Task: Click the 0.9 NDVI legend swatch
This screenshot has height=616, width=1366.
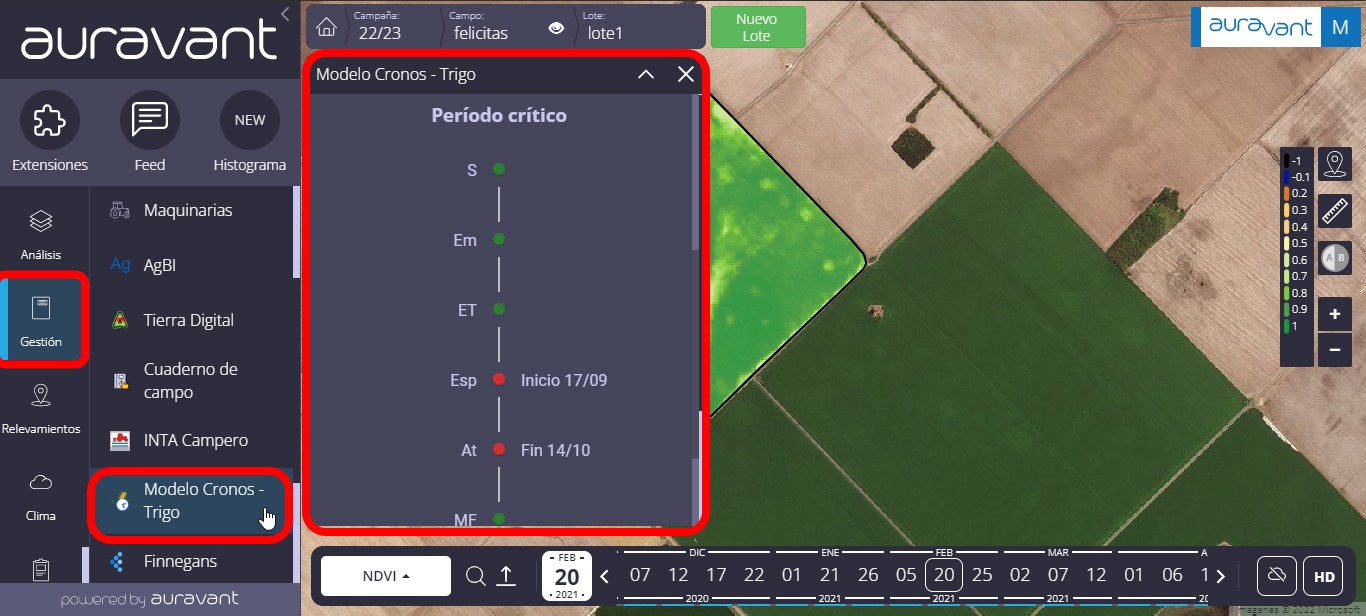Action: pyautogui.click(x=1286, y=309)
